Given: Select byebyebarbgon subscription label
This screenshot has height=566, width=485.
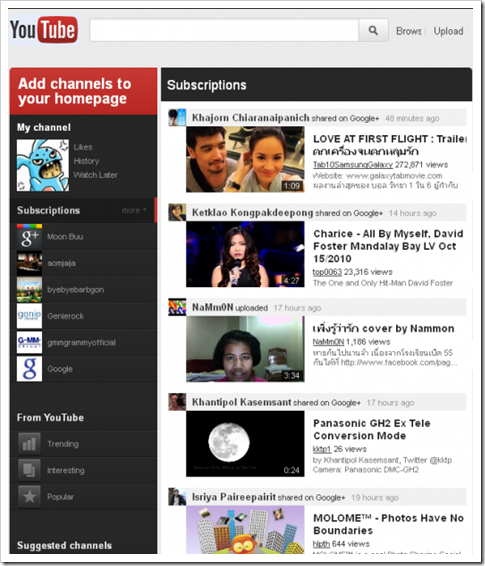Looking at the screenshot, I should [x=75, y=290].
